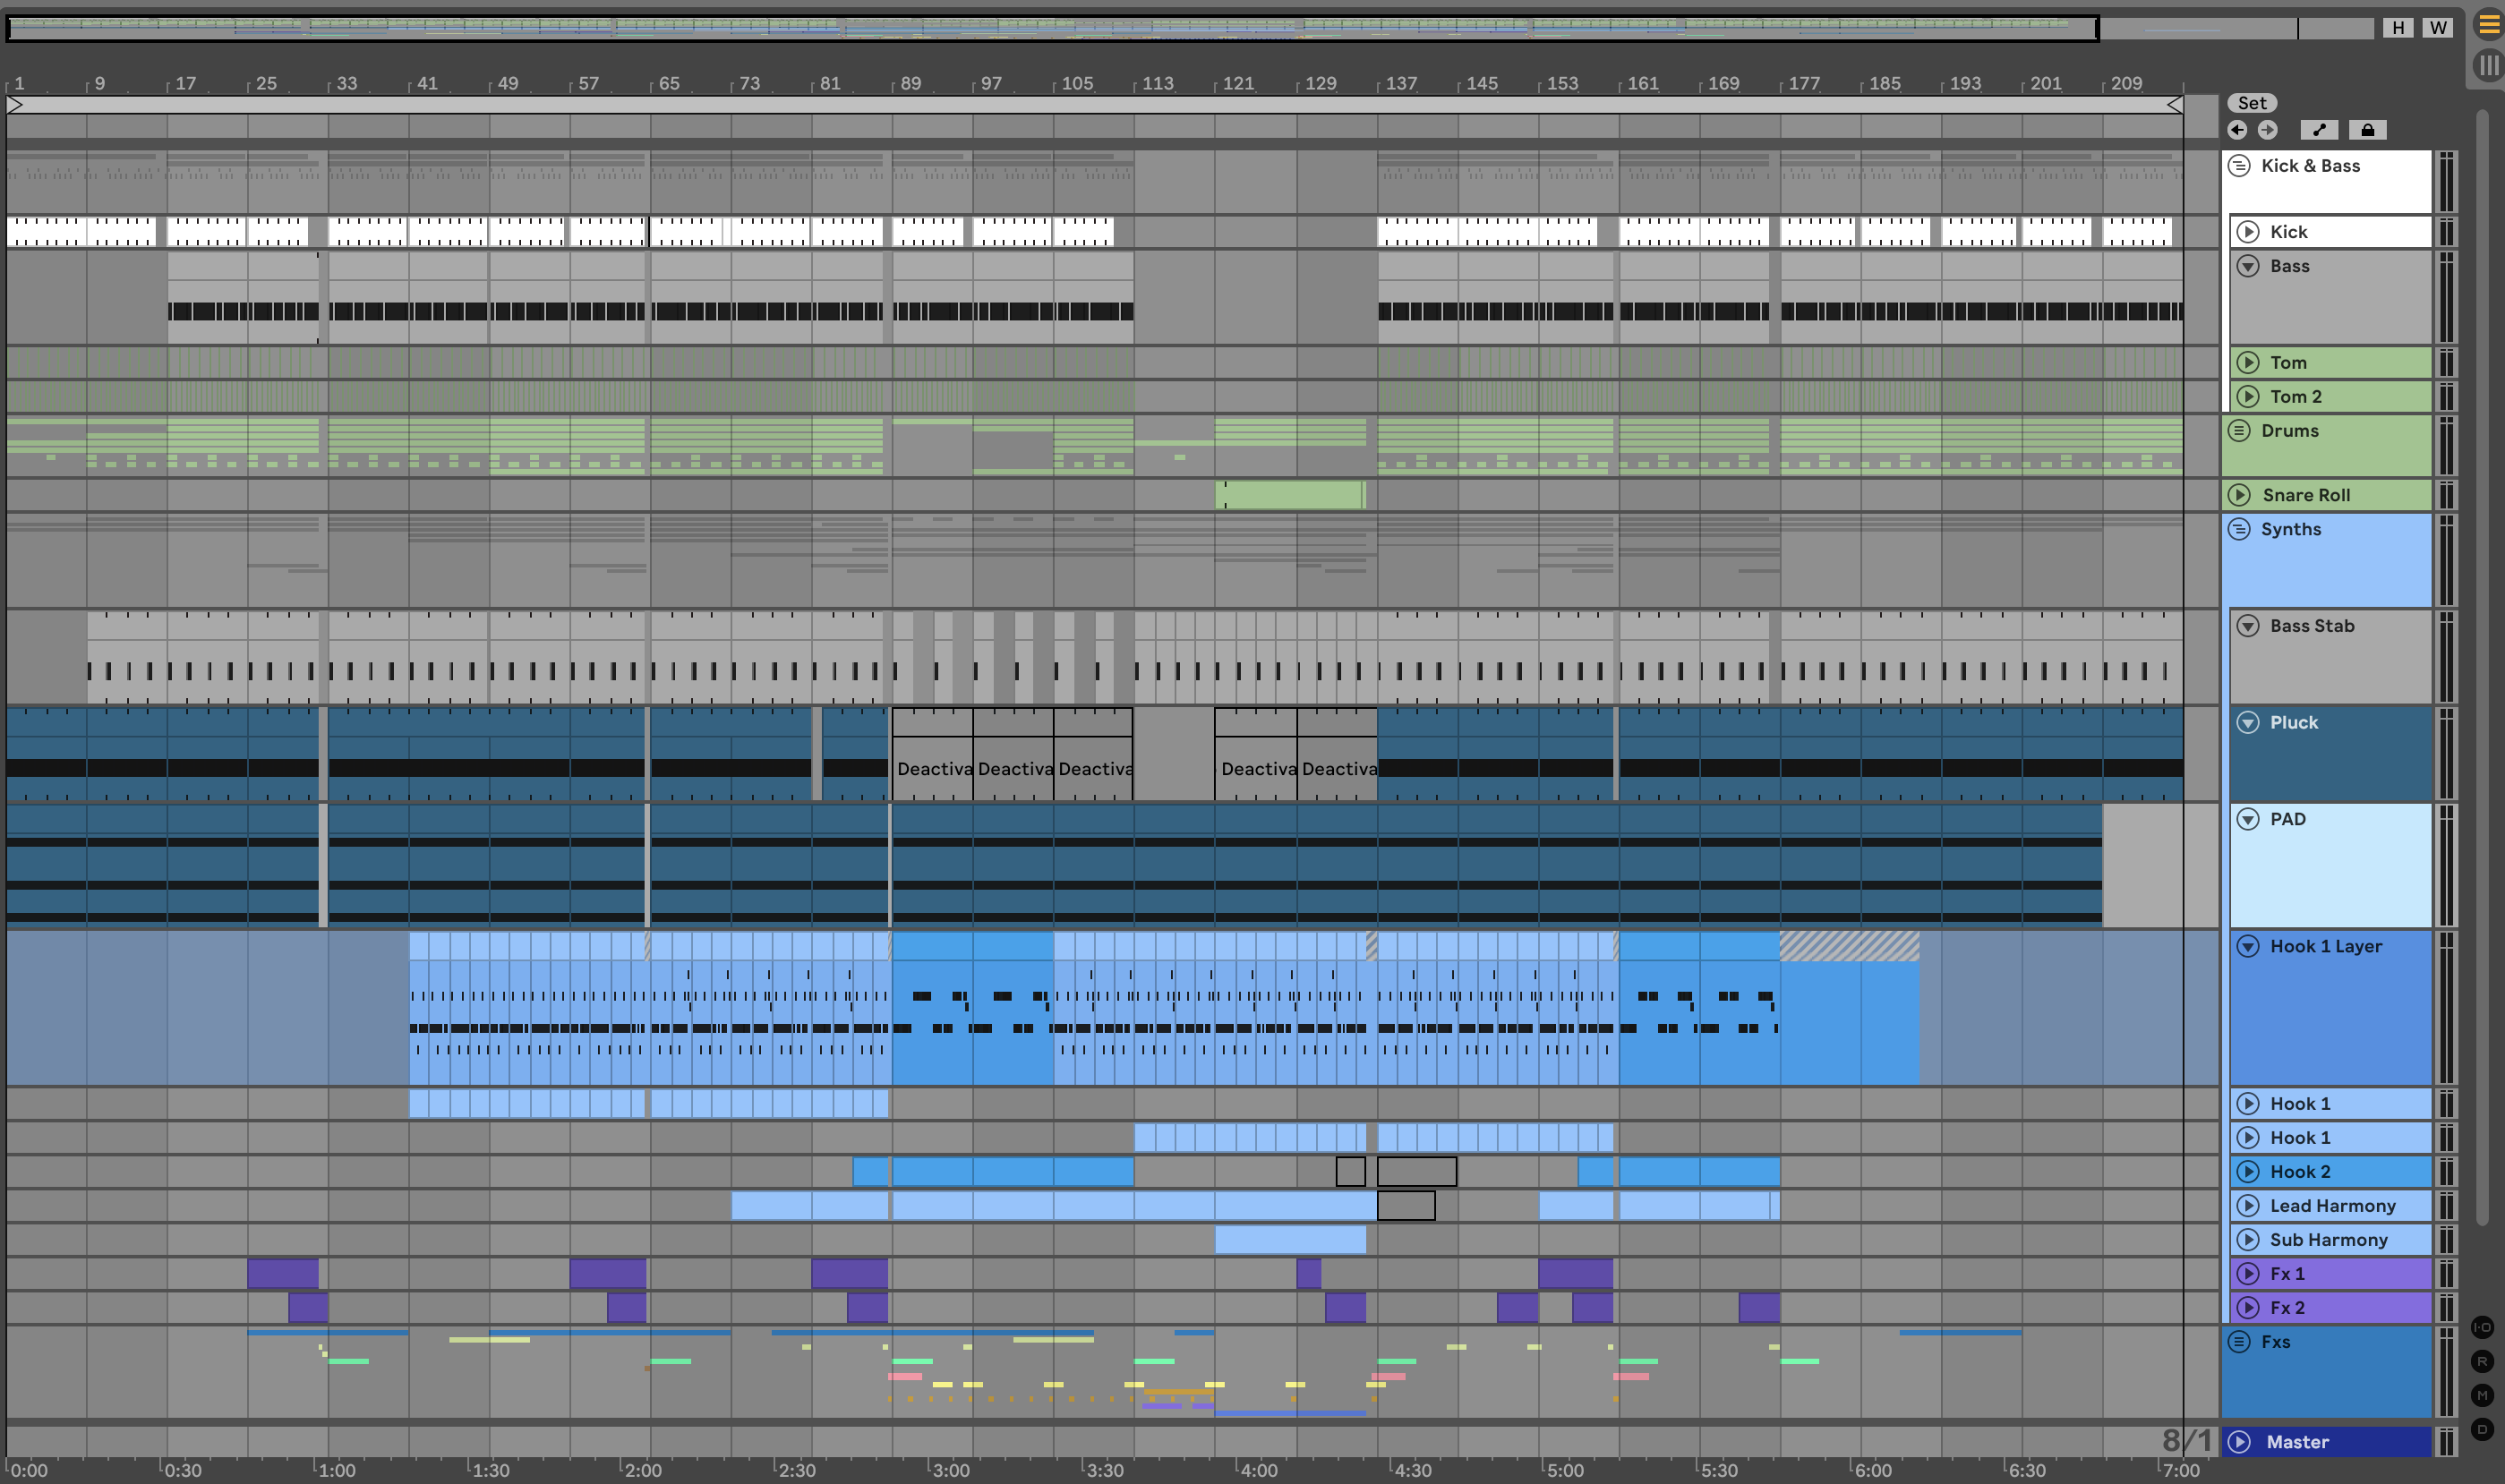Toggle the Mixer section with M button
This screenshot has height=1484, width=2505.
(2482, 1395)
